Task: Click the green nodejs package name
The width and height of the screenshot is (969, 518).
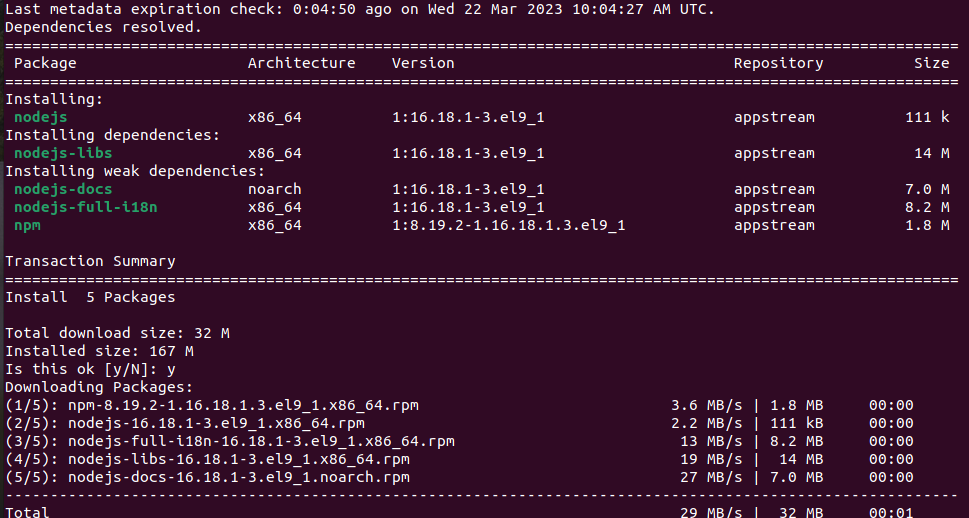Action: [x=41, y=117]
